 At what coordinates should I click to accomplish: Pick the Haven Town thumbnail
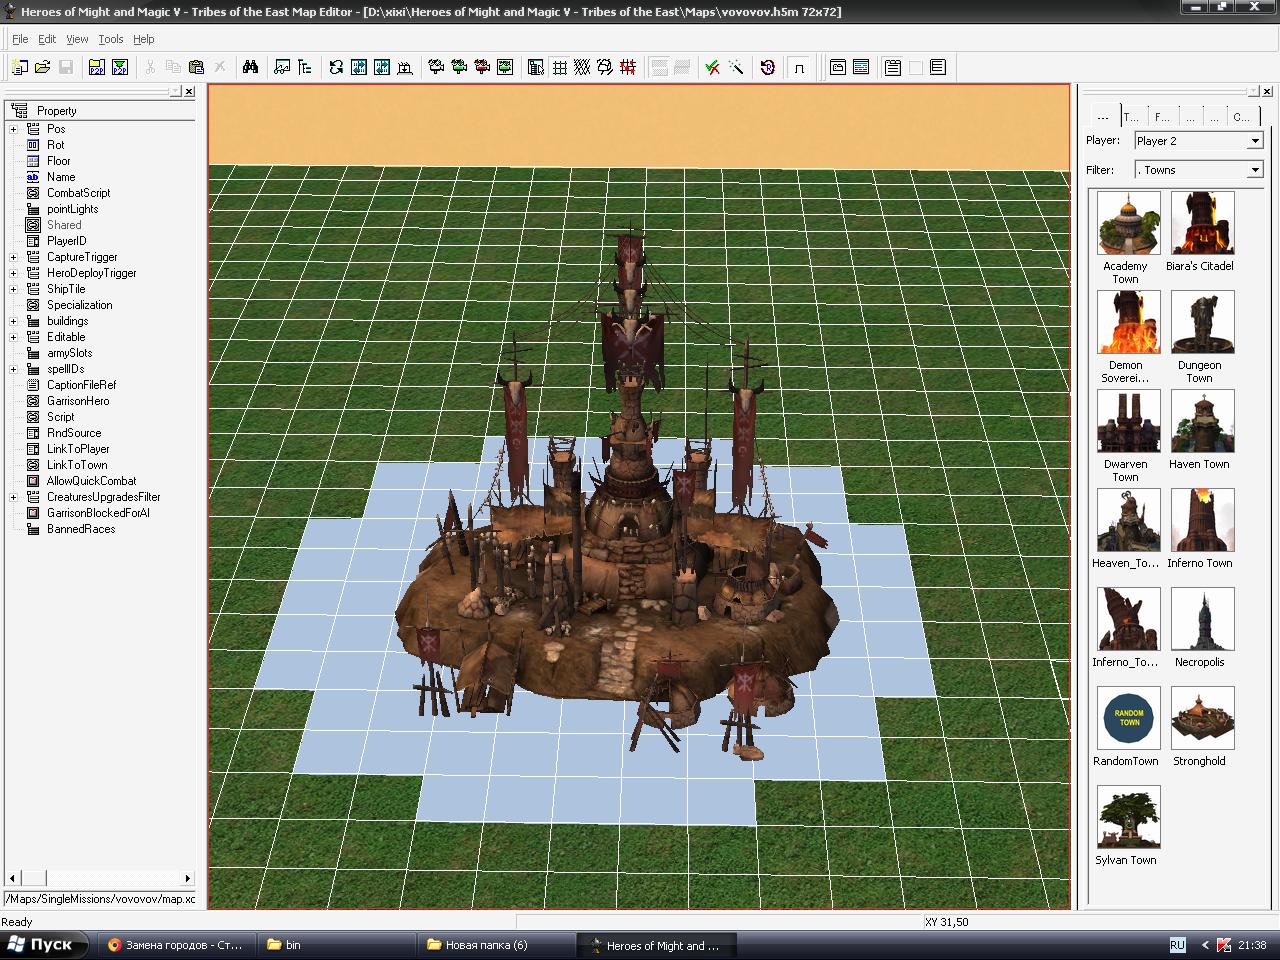point(1202,421)
